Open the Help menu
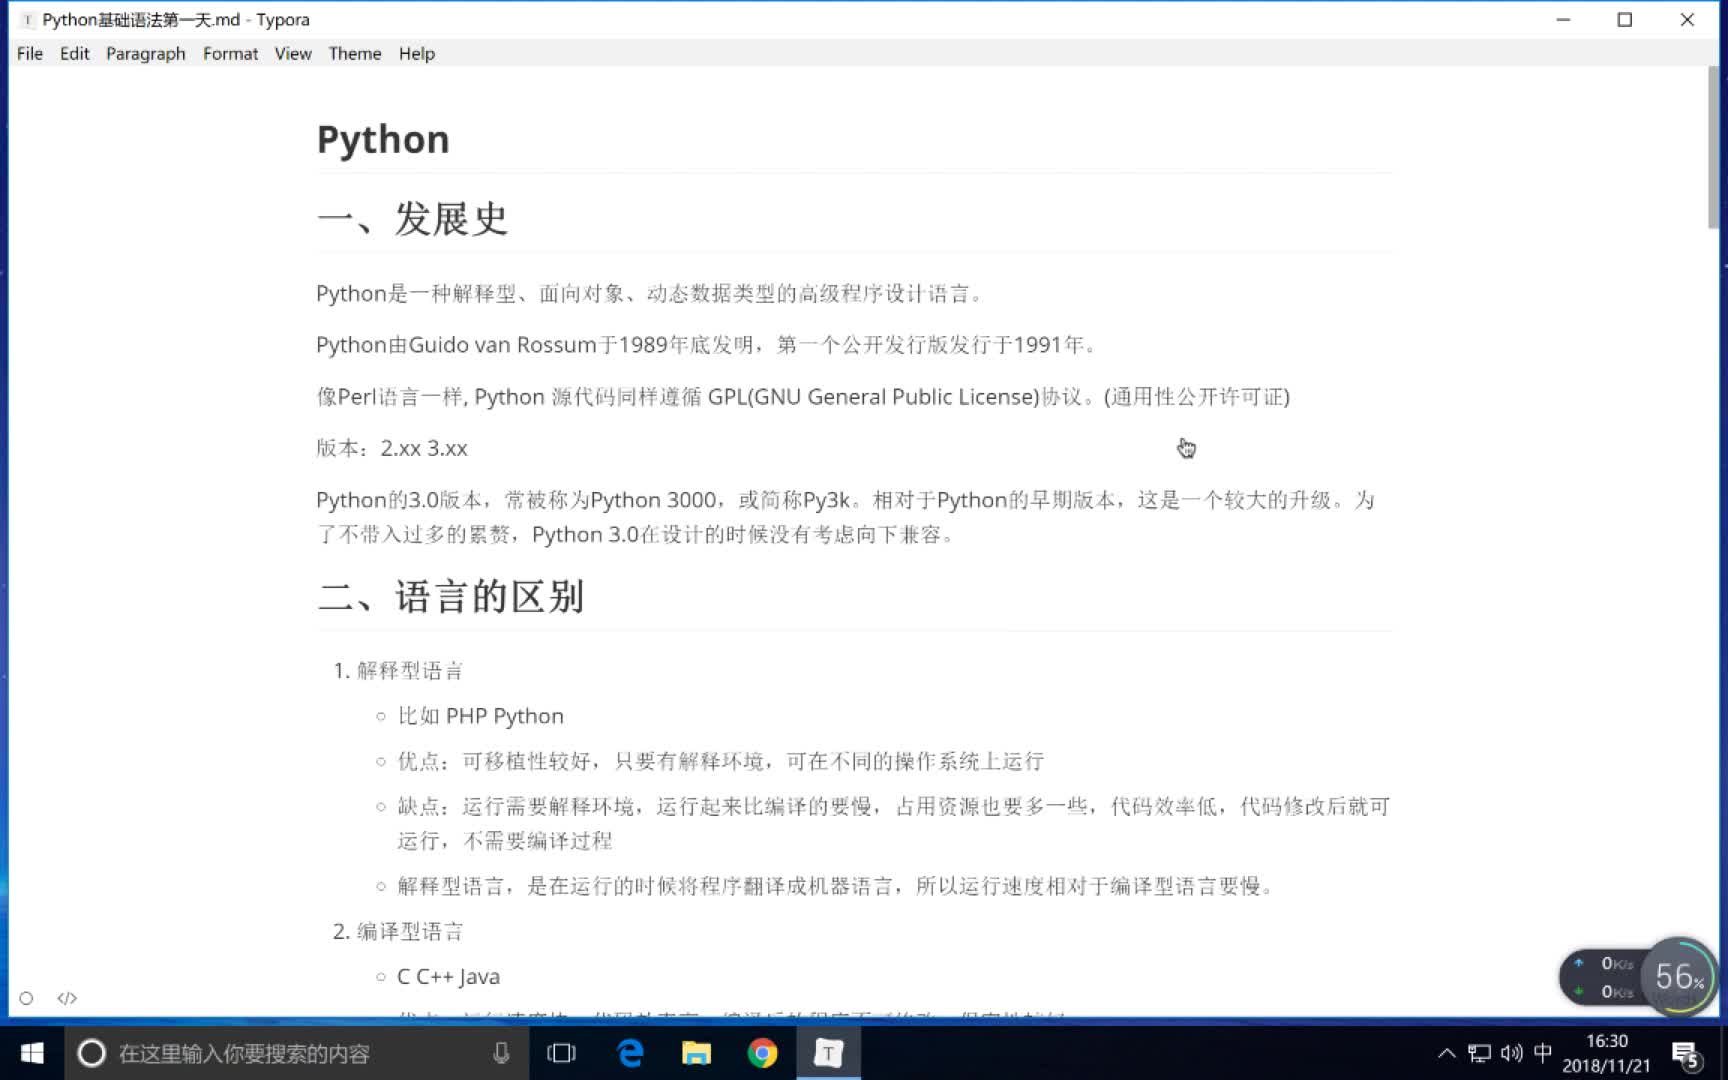 [417, 54]
